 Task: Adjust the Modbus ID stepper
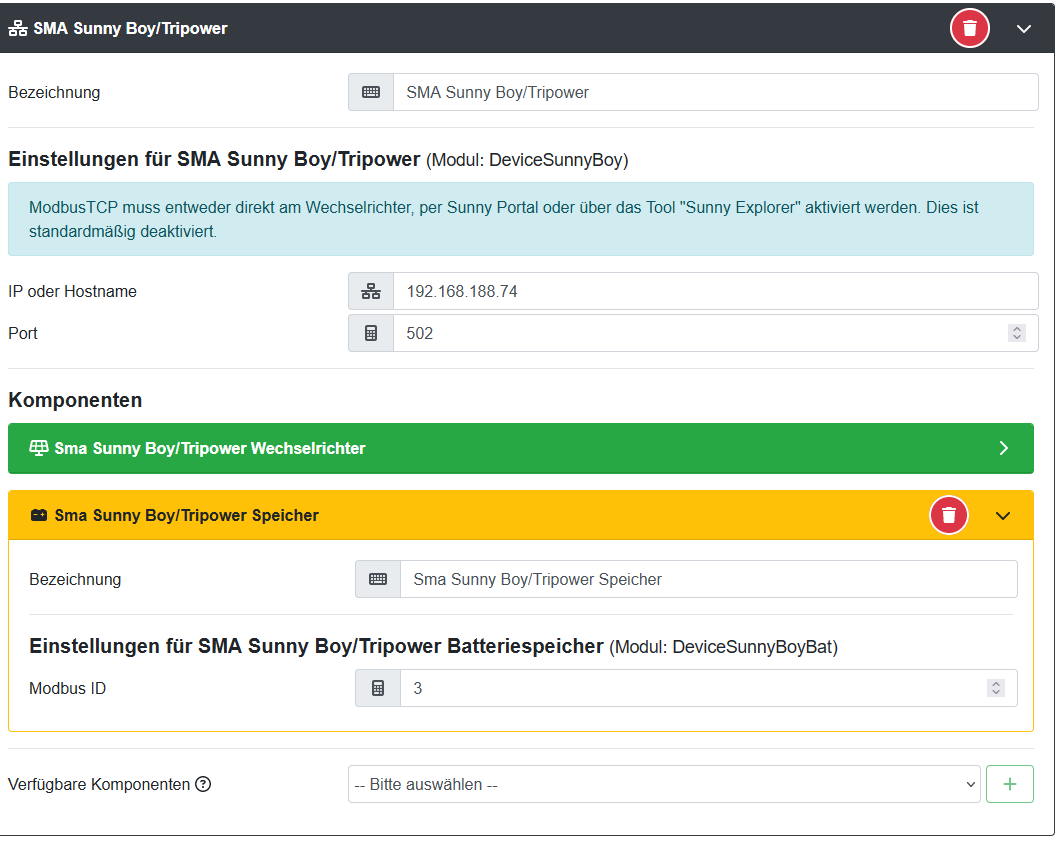pos(995,688)
